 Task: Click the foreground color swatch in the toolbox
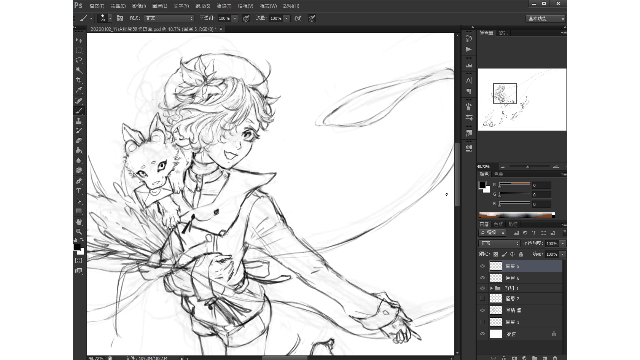77,247
